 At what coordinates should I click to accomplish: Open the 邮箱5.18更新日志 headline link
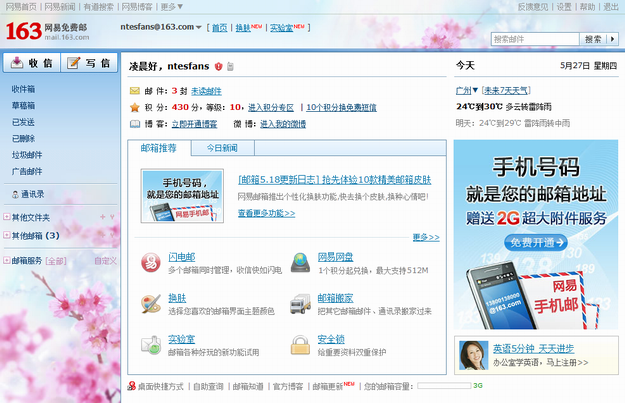tap(334, 180)
